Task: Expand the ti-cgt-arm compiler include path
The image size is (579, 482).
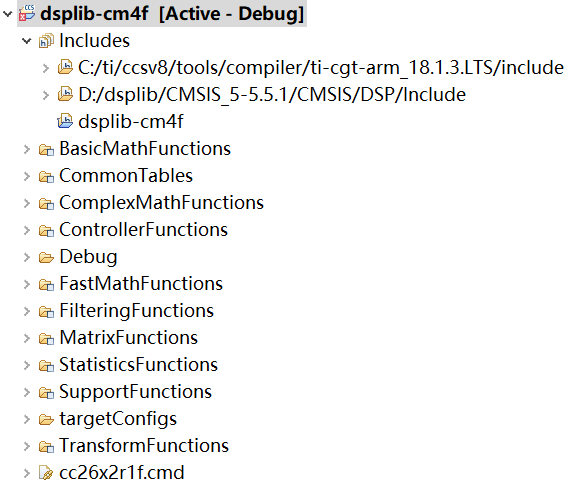Action: 46,68
